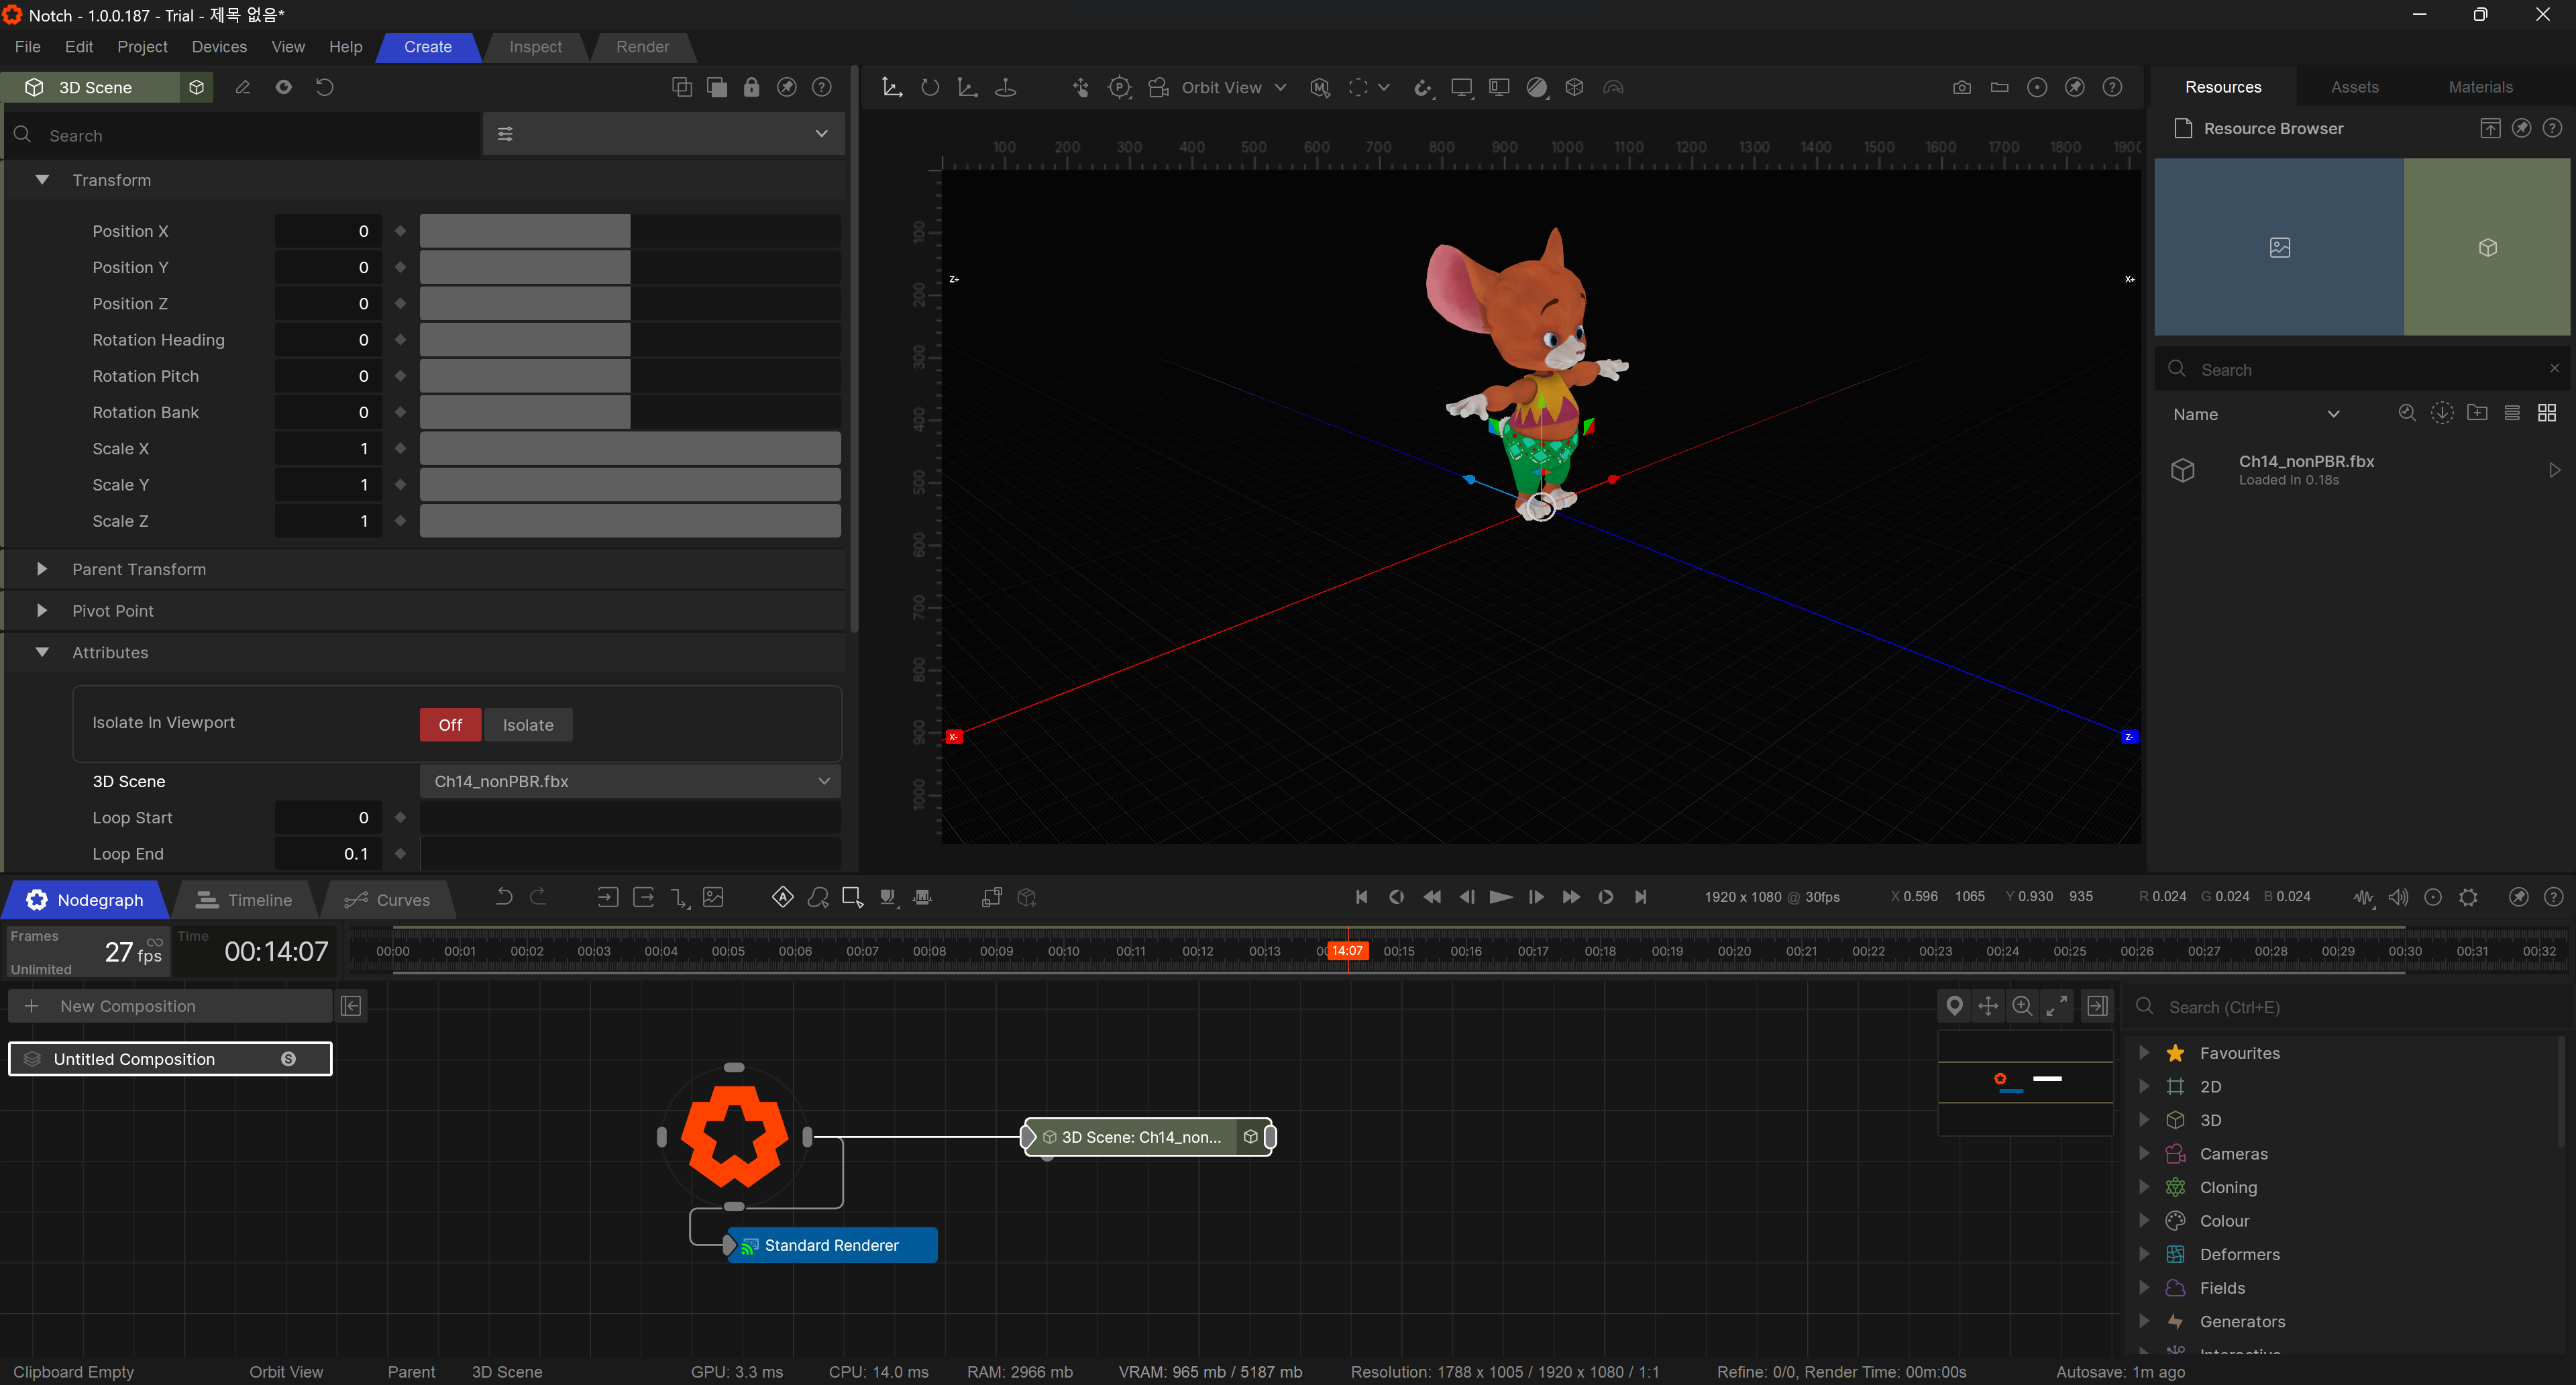Image resolution: width=2576 pixels, height=1385 pixels.
Task: Click the viewport camera snapshot icon
Action: (x=1961, y=88)
